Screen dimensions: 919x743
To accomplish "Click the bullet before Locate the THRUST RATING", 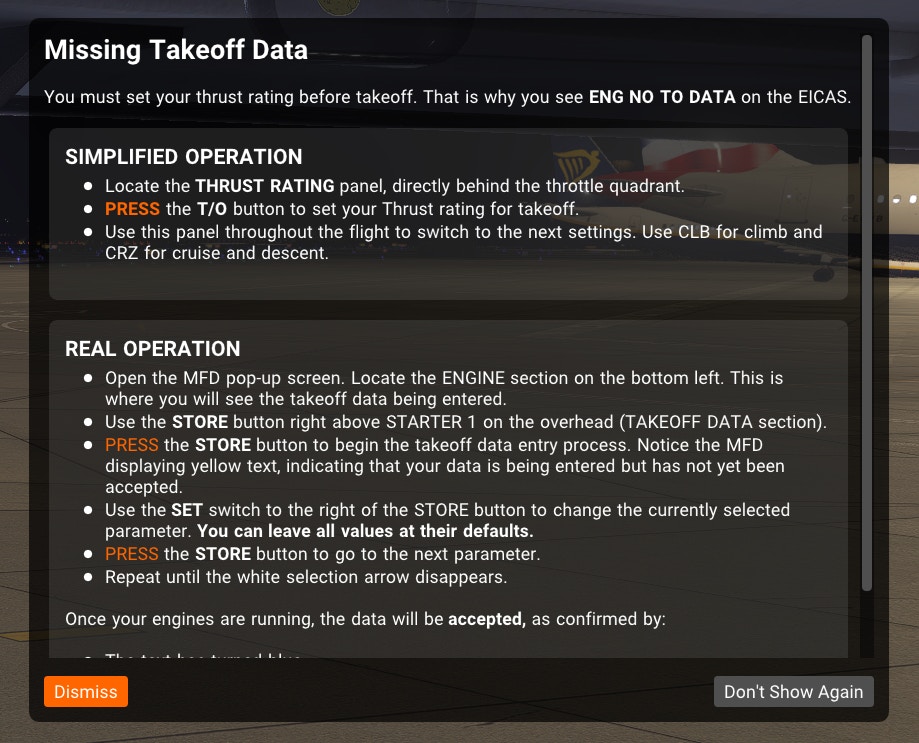I will click(x=89, y=186).
